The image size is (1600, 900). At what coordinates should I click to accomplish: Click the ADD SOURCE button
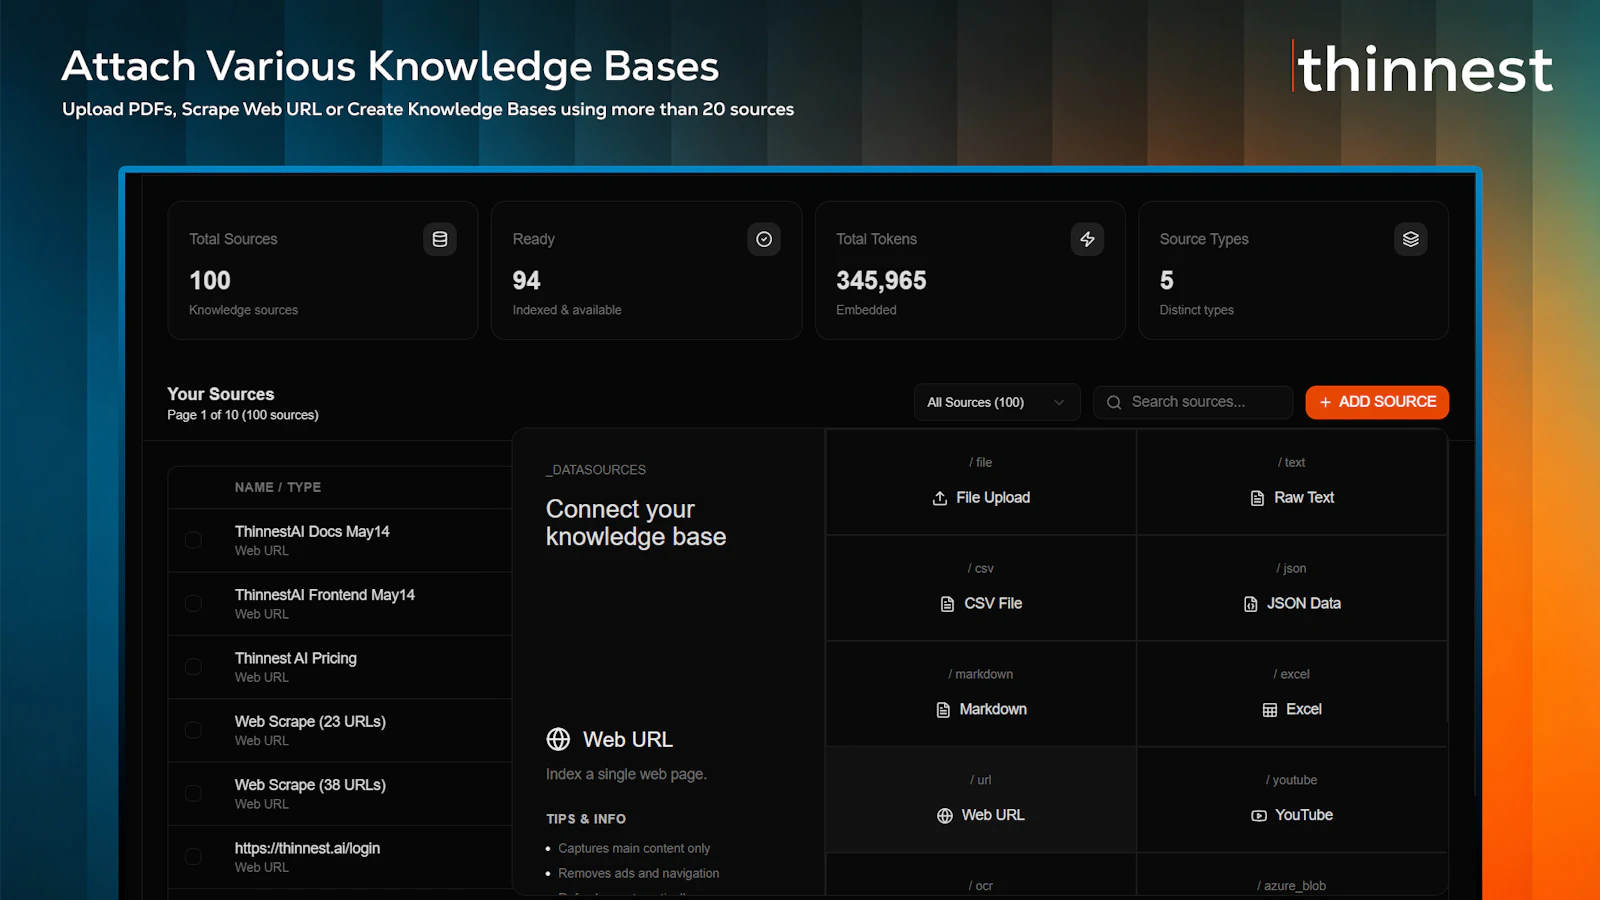tap(1377, 402)
